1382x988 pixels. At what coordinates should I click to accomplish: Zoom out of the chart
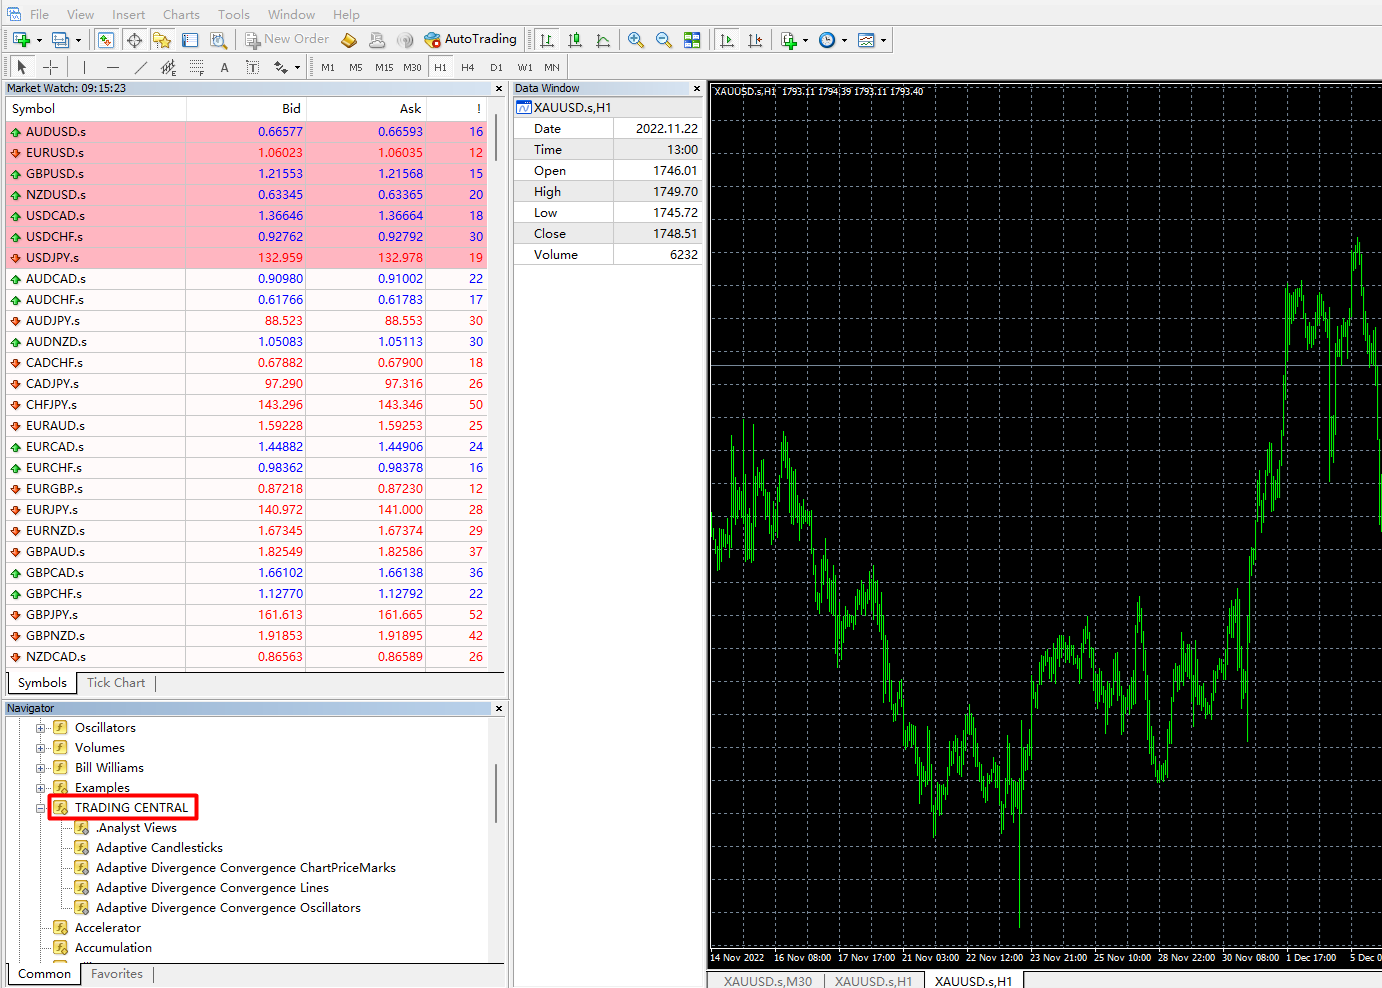[663, 40]
